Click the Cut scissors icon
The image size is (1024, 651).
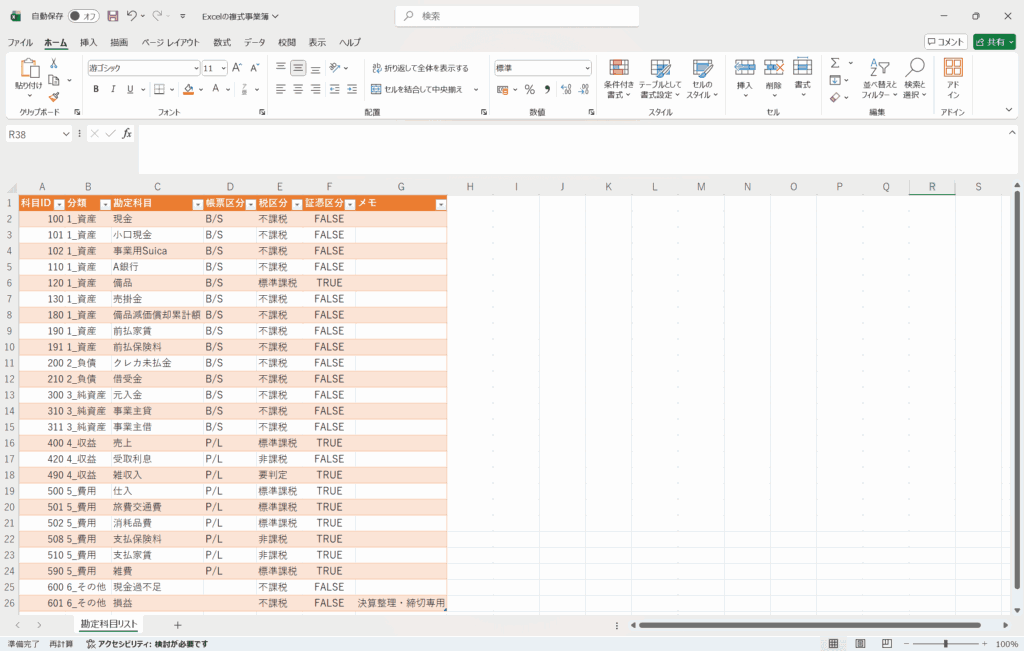click(x=54, y=63)
